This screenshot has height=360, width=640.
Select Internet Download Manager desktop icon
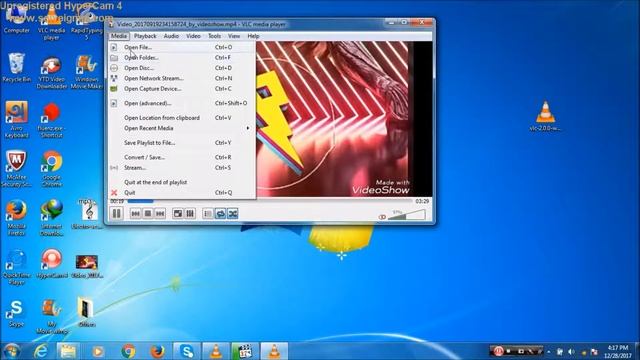[51, 218]
